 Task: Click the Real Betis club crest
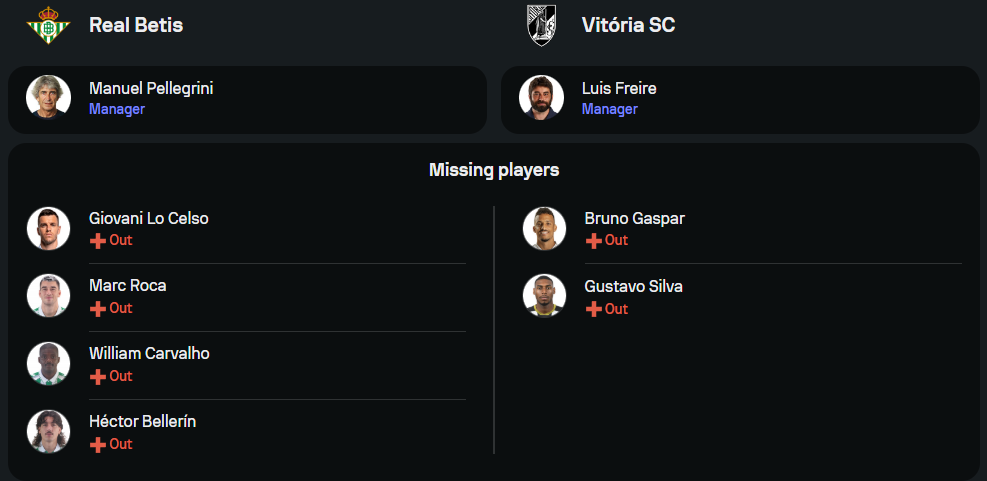tap(48, 26)
